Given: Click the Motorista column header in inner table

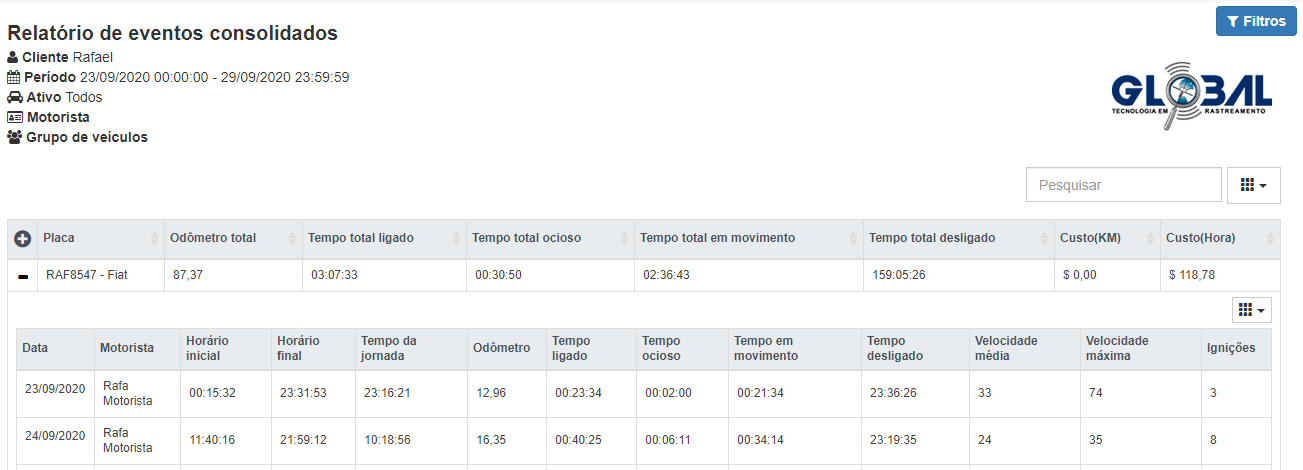Looking at the screenshot, I should (127, 348).
